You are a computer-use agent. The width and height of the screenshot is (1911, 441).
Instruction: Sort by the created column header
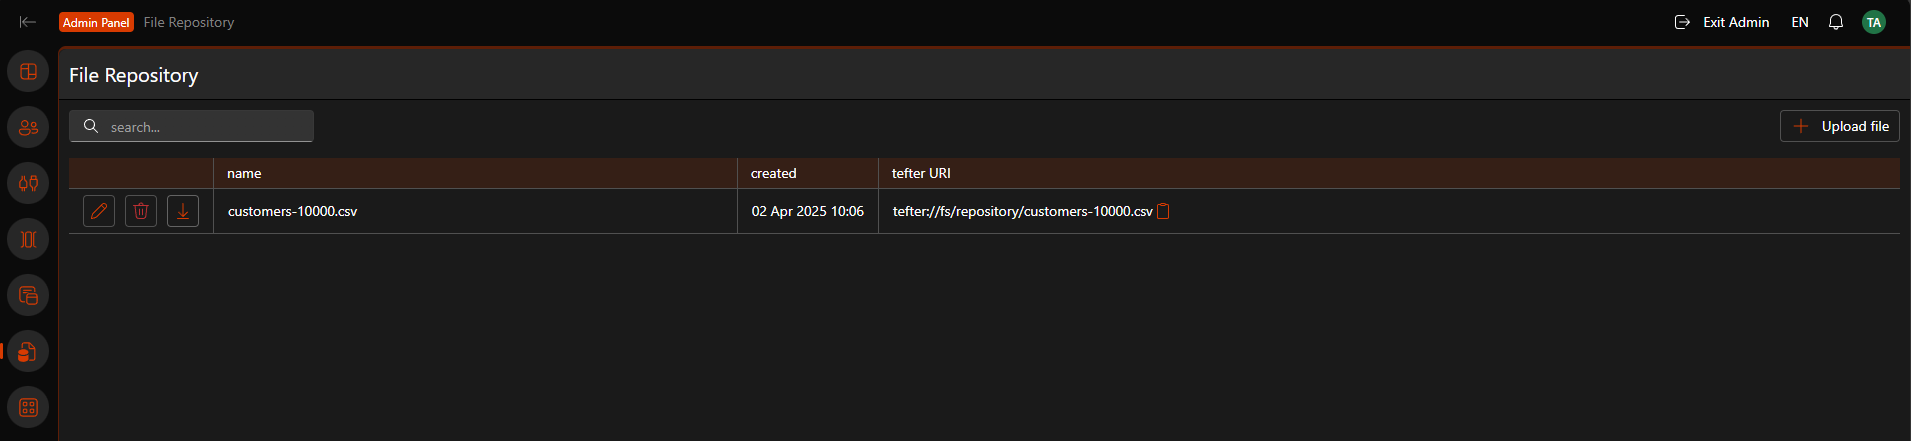tap(774, 173)
